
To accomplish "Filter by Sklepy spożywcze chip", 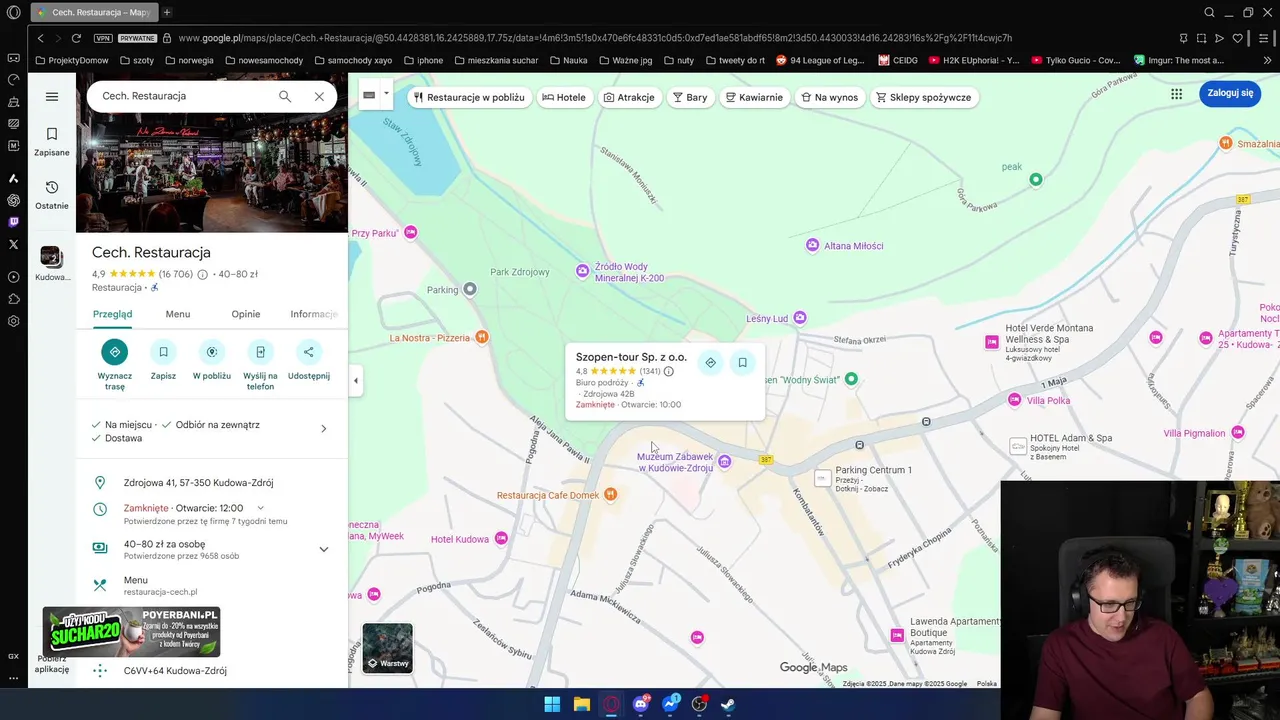I will (x=923, y=97).
